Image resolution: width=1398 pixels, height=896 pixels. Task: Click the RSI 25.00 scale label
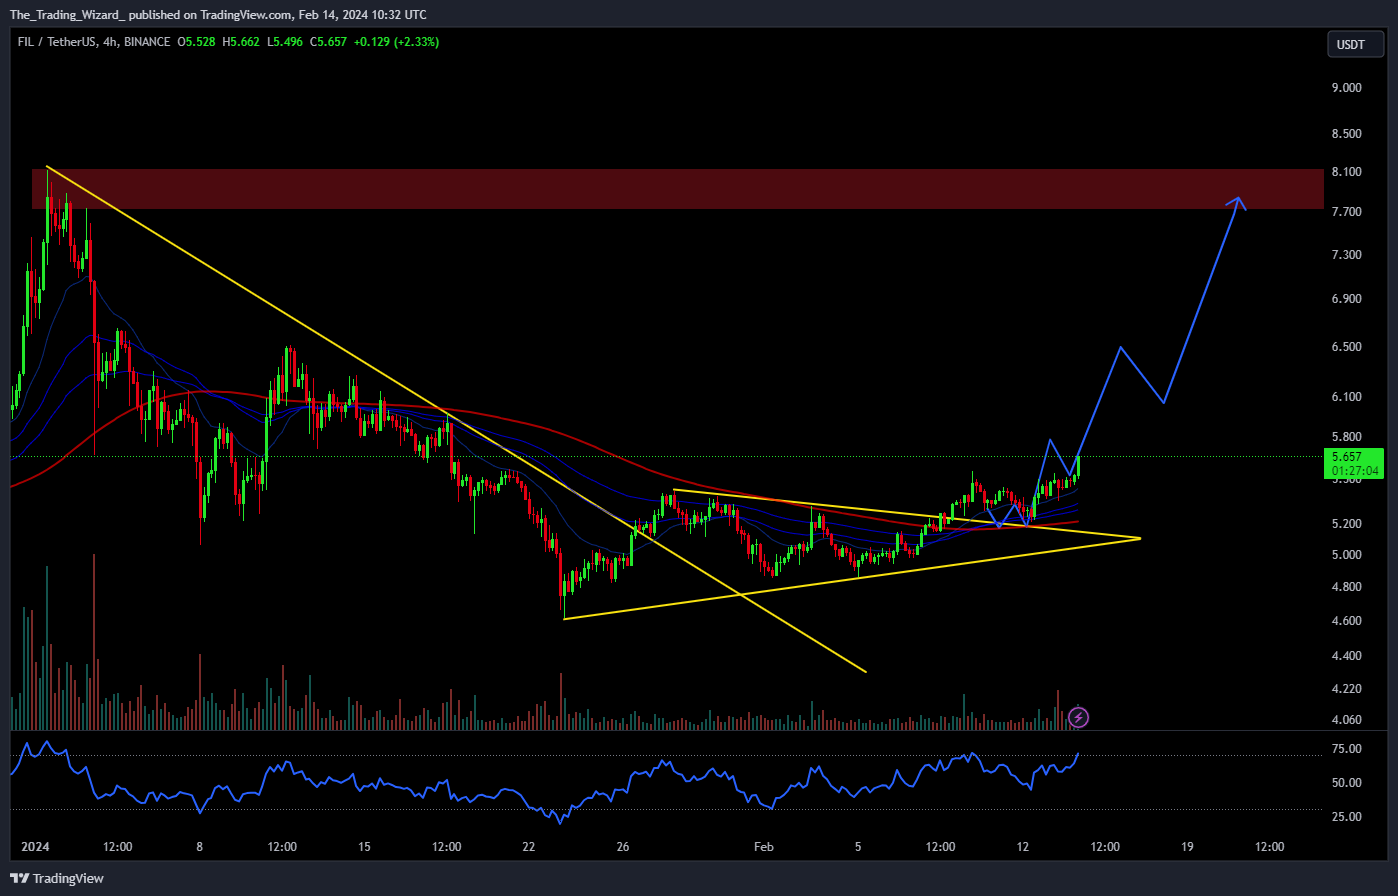pos(1347,818)
